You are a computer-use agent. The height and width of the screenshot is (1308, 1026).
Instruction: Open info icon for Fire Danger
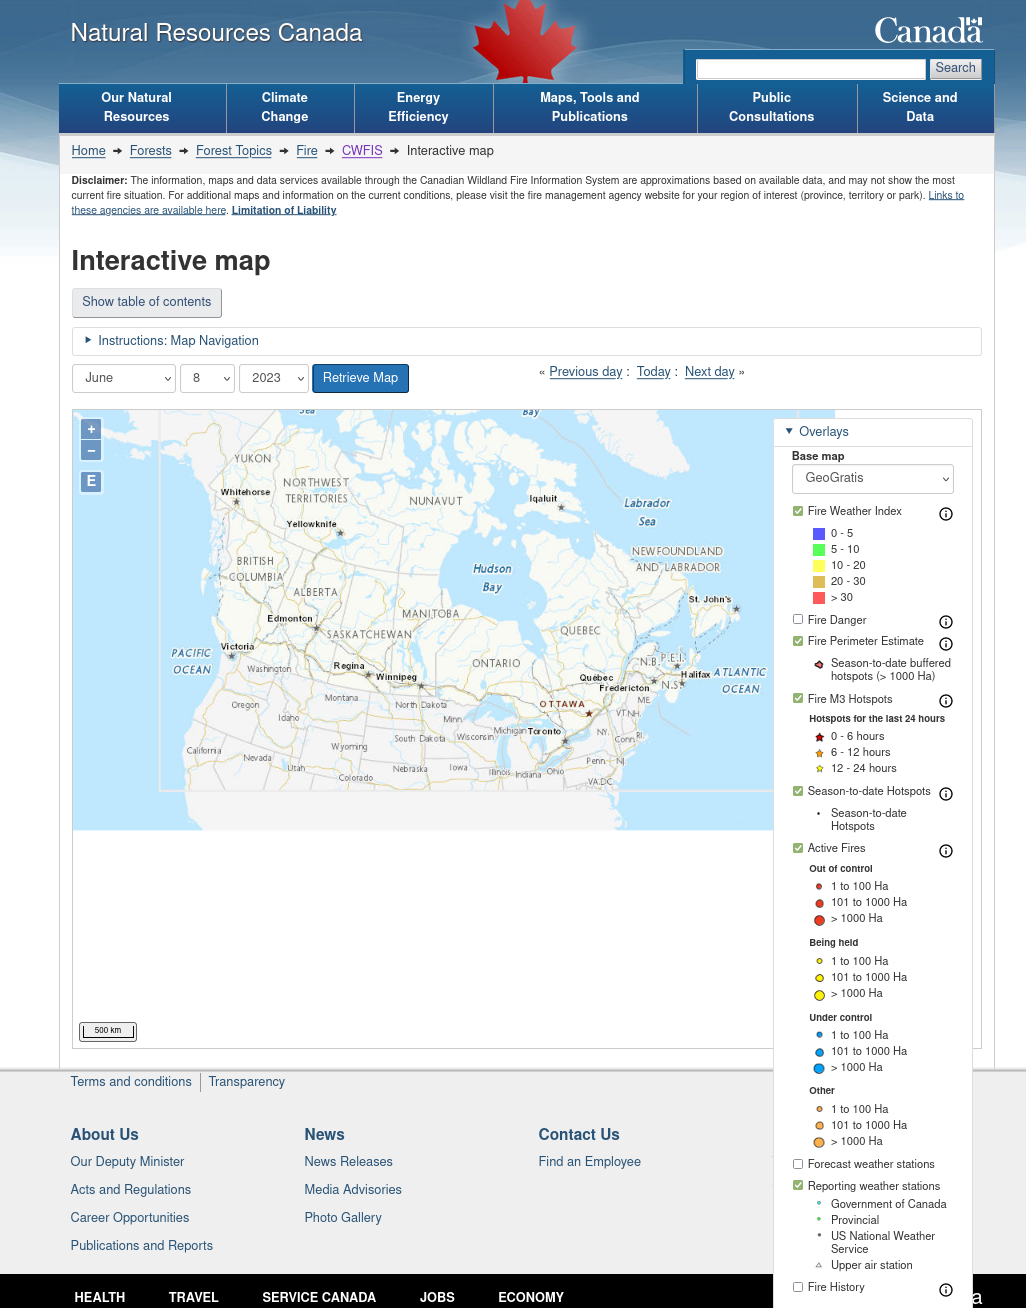946,622
